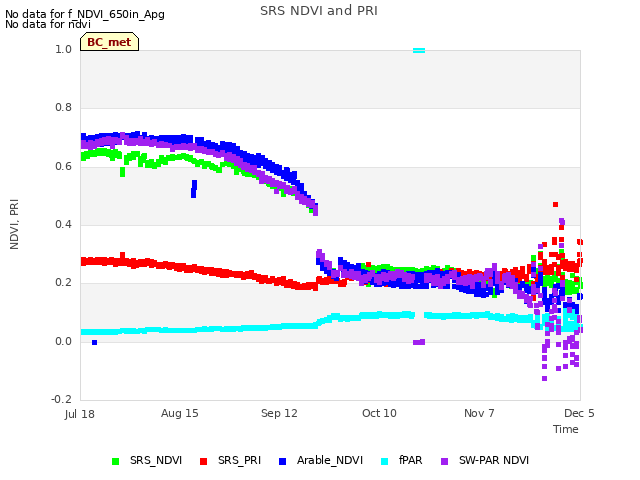
Task: Click the BC_met site label
Action: [x=109, y=42]
